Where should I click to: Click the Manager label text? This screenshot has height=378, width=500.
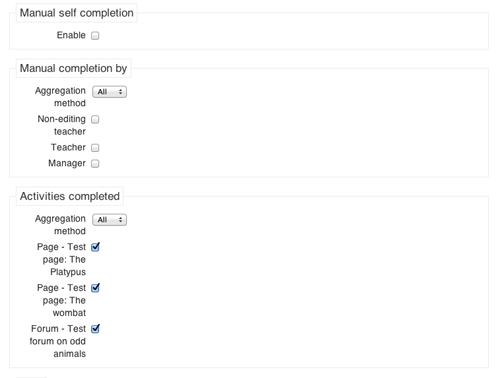[67, 163]
